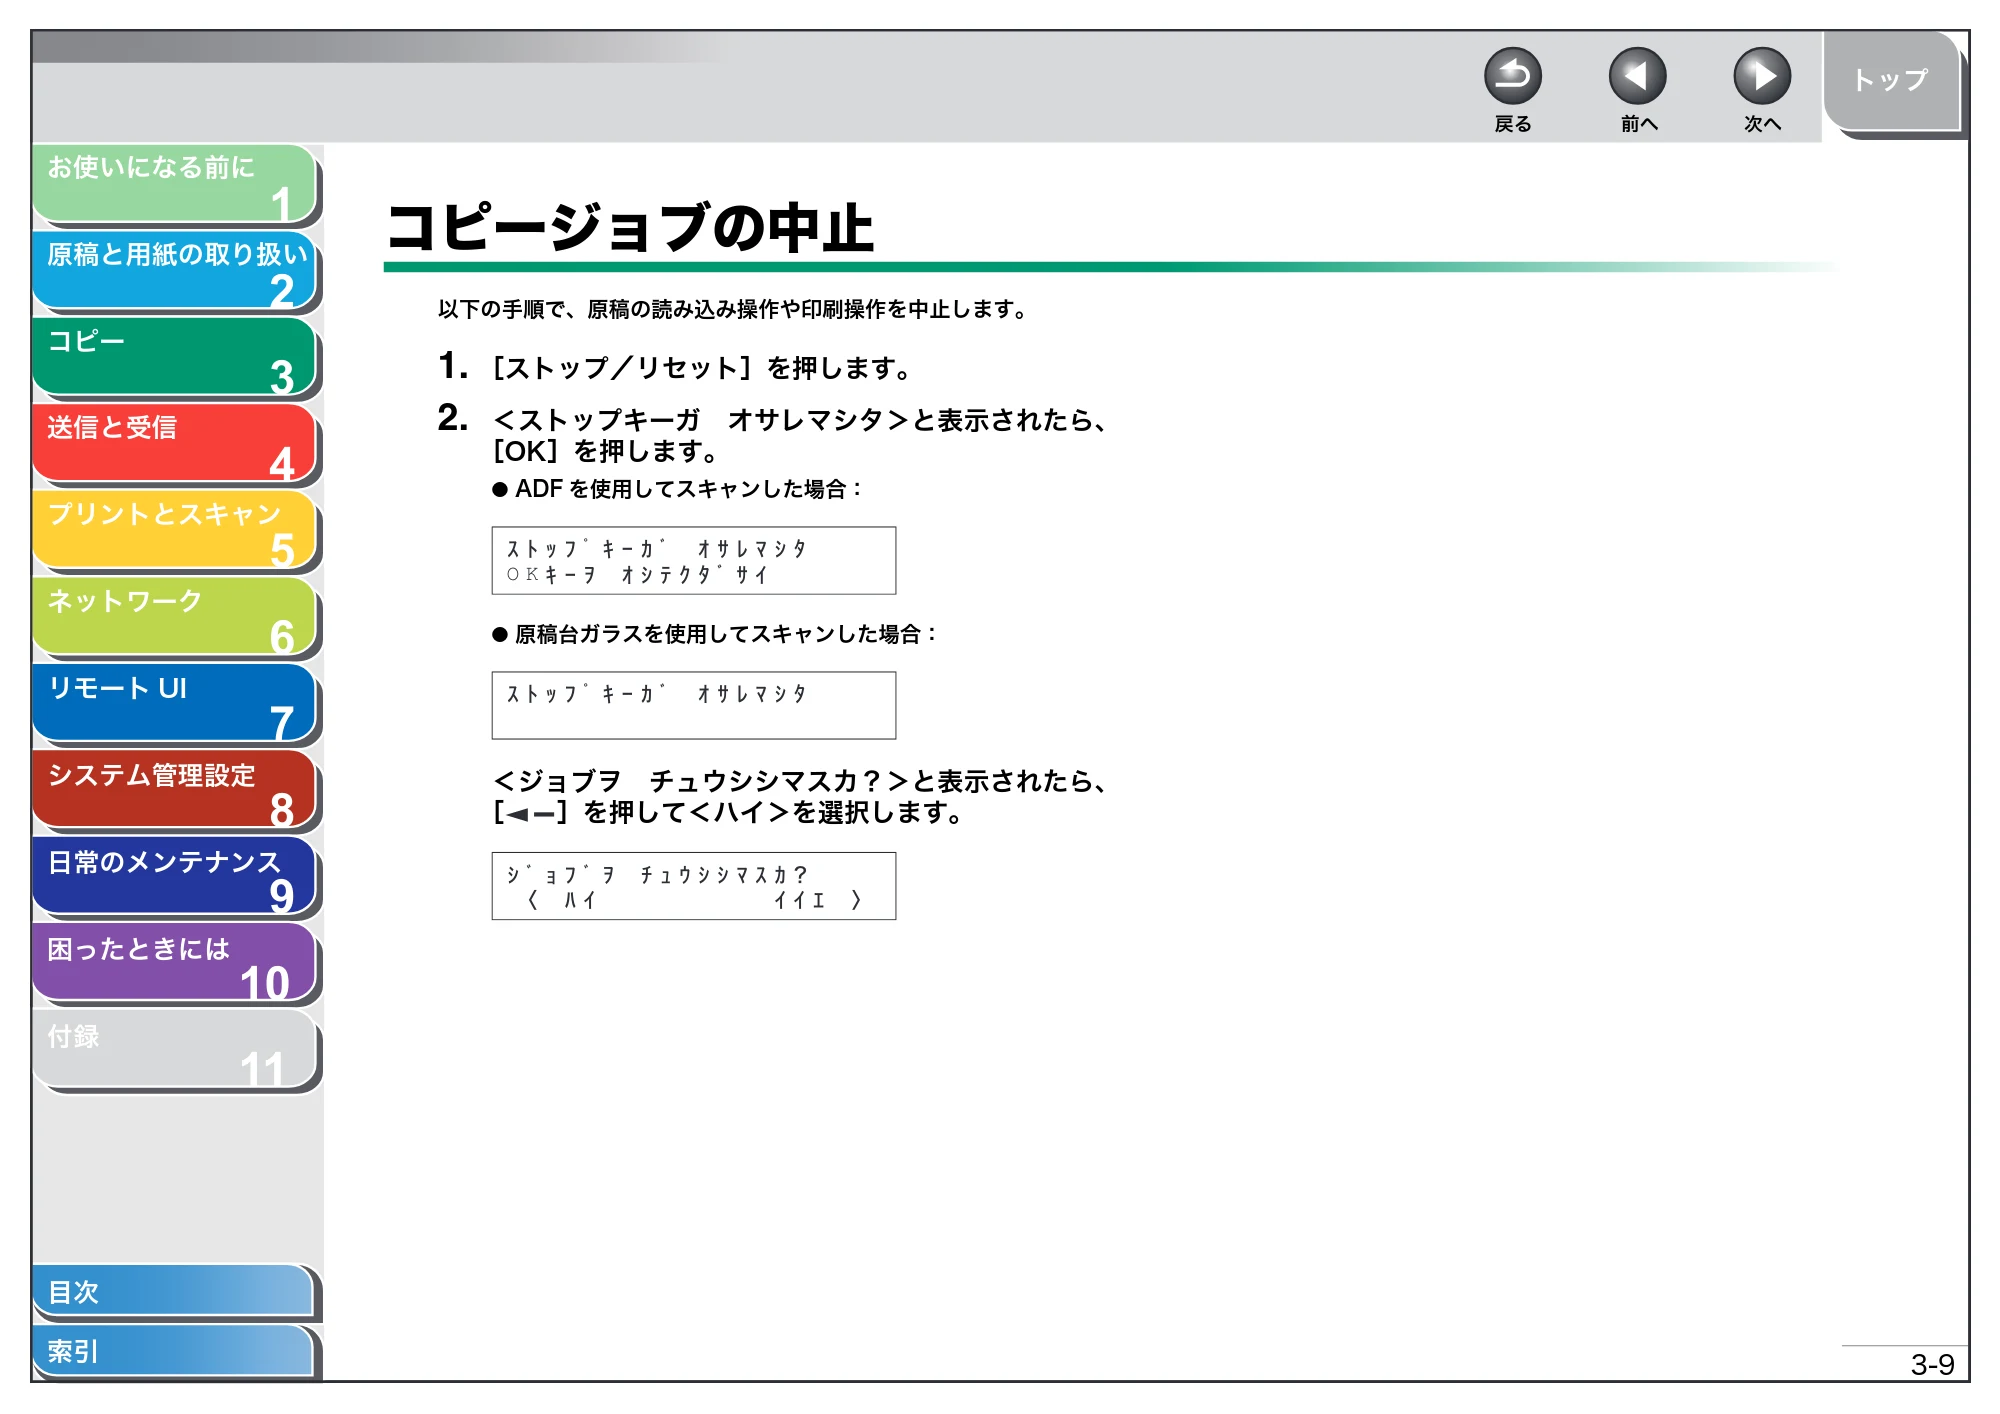Open chapter 10 困ったときには
The height and width of the screenshot is (1414, 2000).
175,964
